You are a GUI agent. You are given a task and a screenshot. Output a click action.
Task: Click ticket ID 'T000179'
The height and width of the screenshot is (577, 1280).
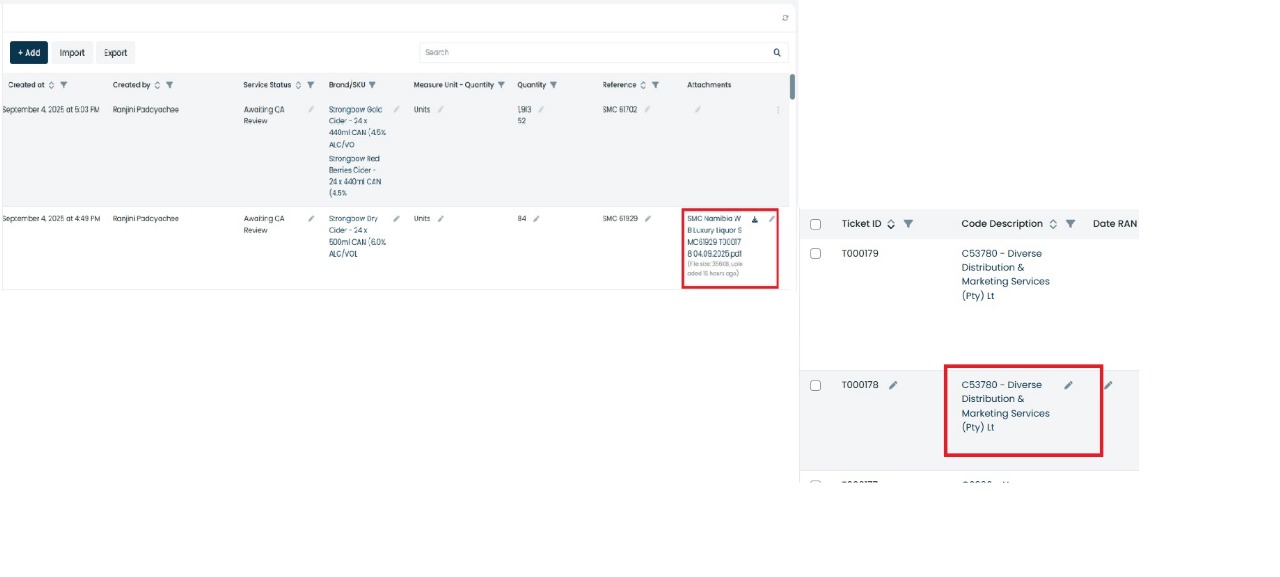pos(860,254)
